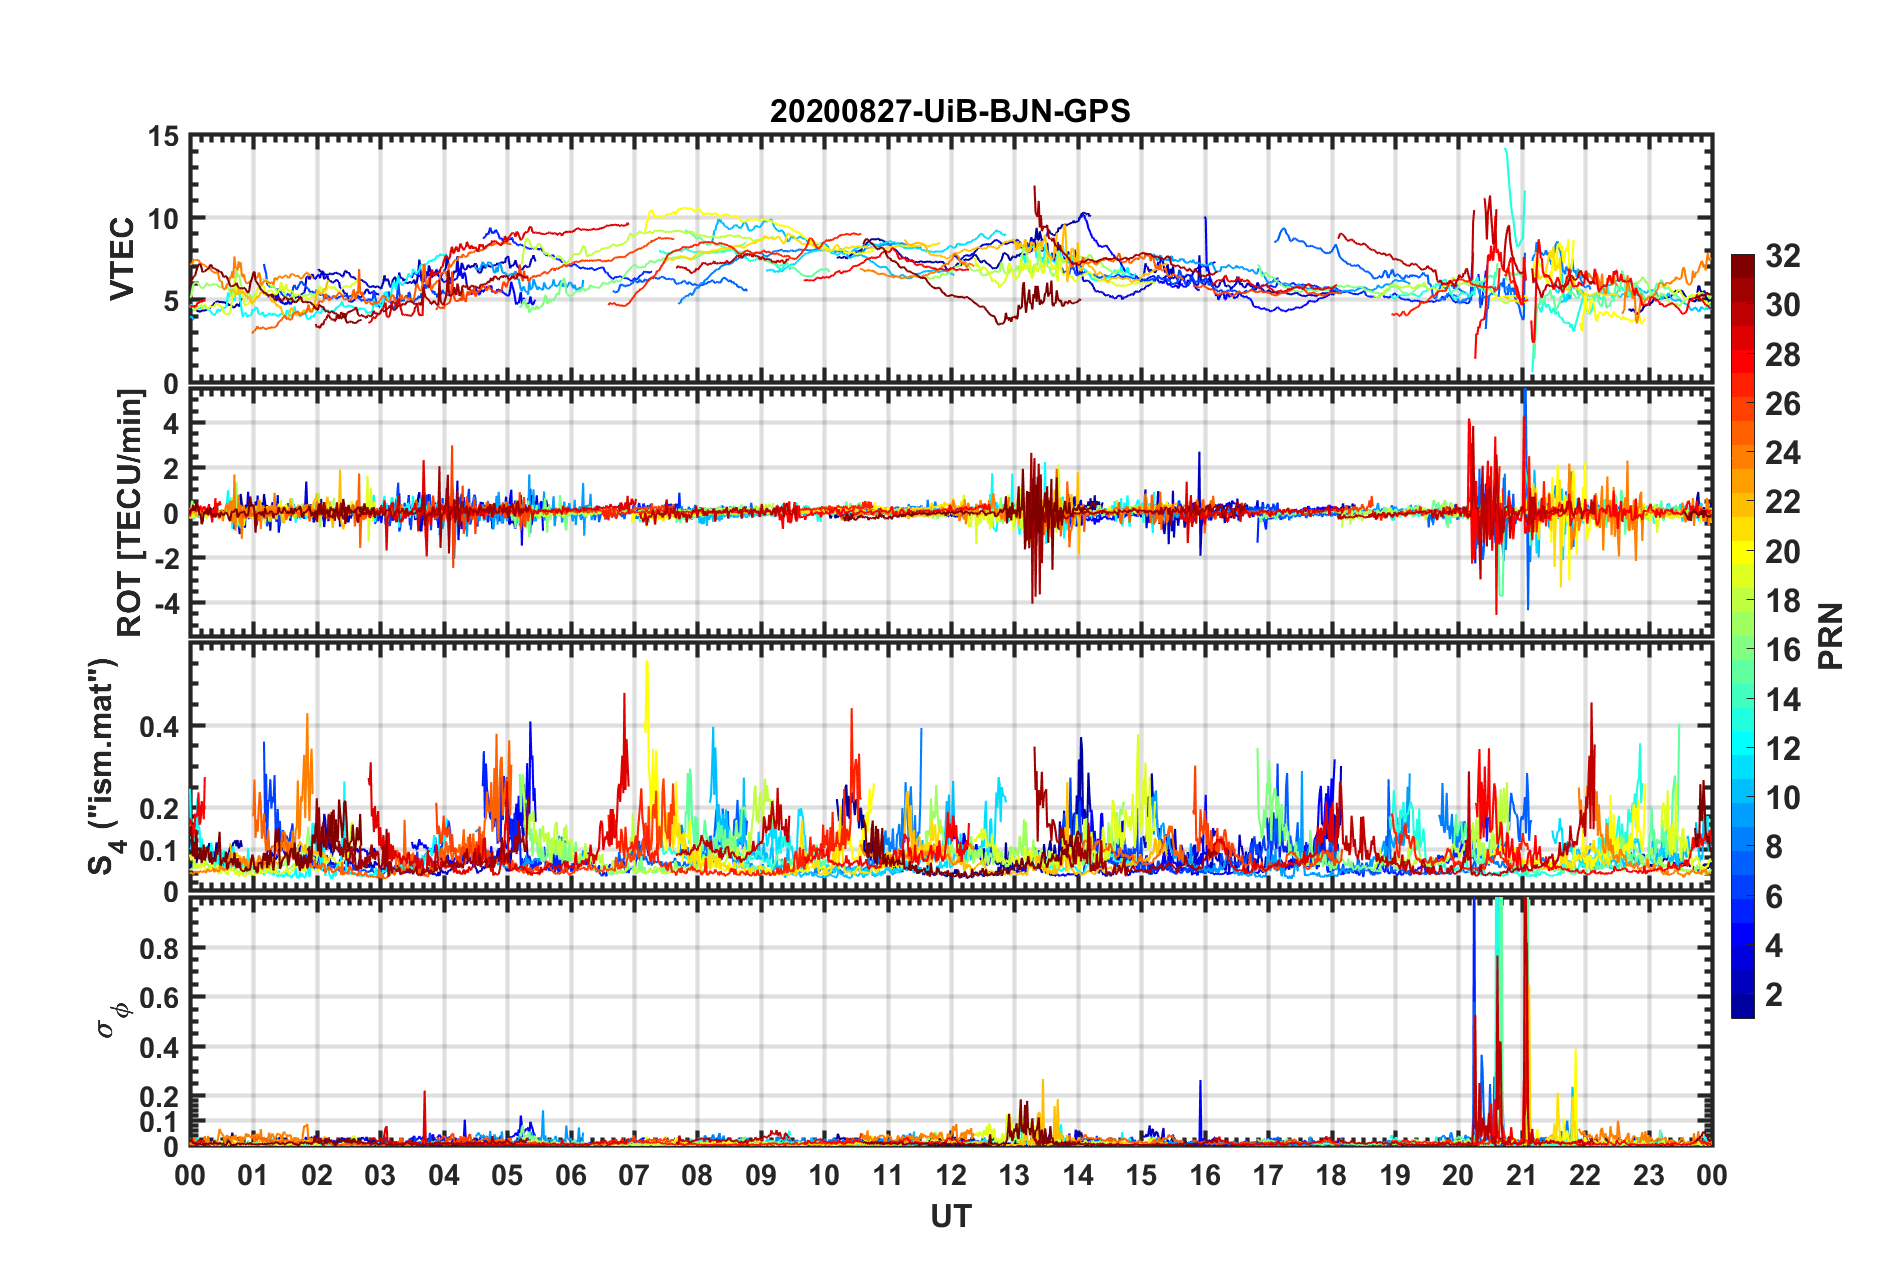Click the "5" tick on the VTEC axis
The height and width of the screenshot is (1272, 1902).
pyautogui.click(x=171, y=301)
